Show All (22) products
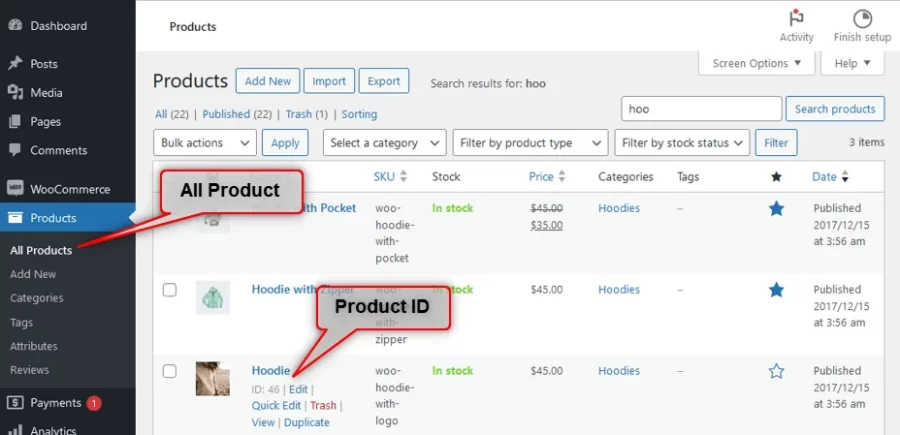The height and width of the screenshot is (435, 900). coord(172,114)
